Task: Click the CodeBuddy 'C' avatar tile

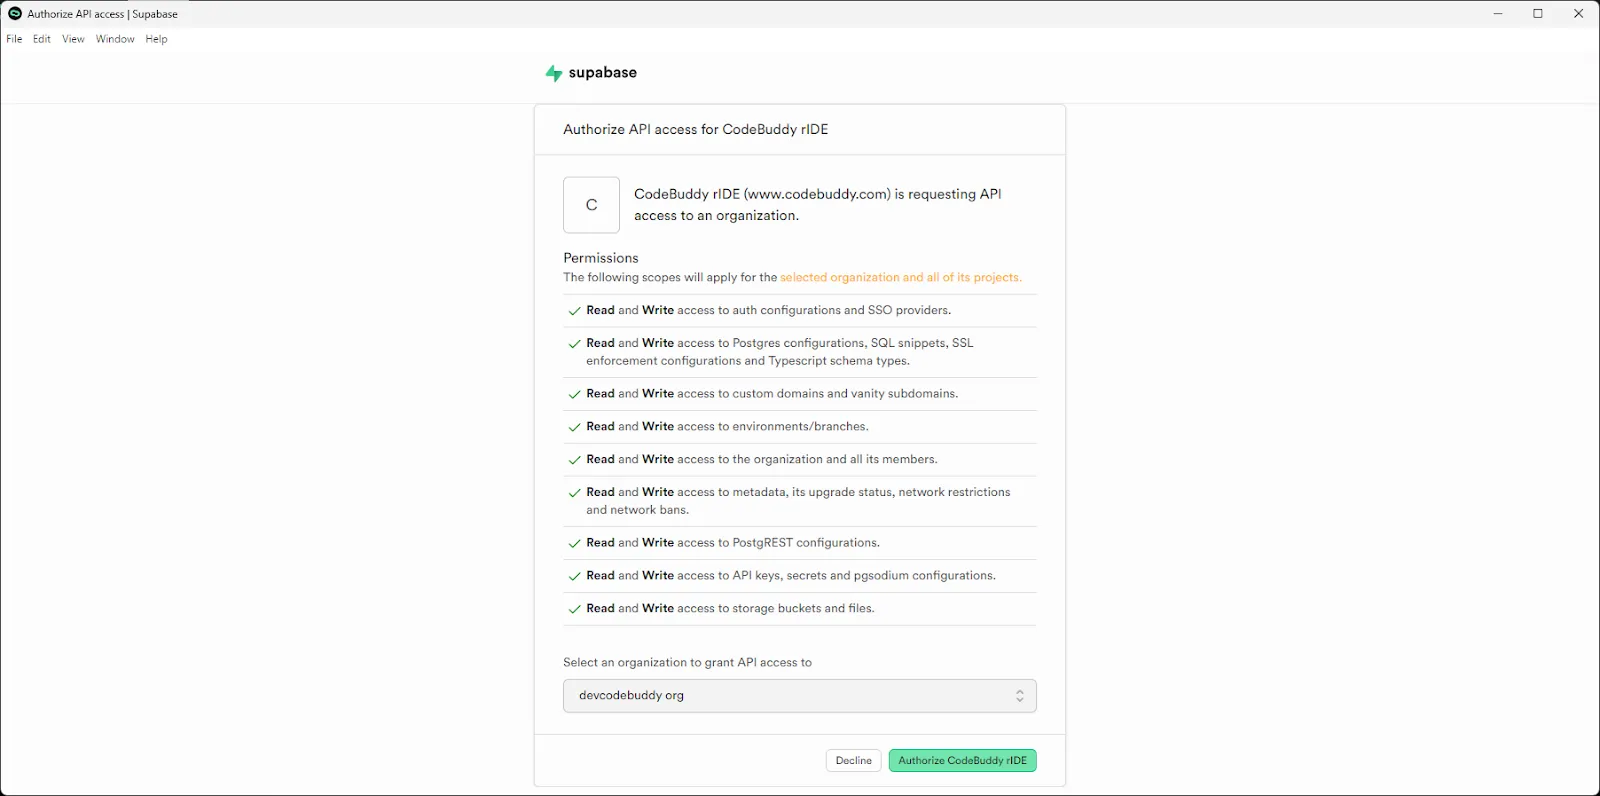Action: tap(591, 205)
